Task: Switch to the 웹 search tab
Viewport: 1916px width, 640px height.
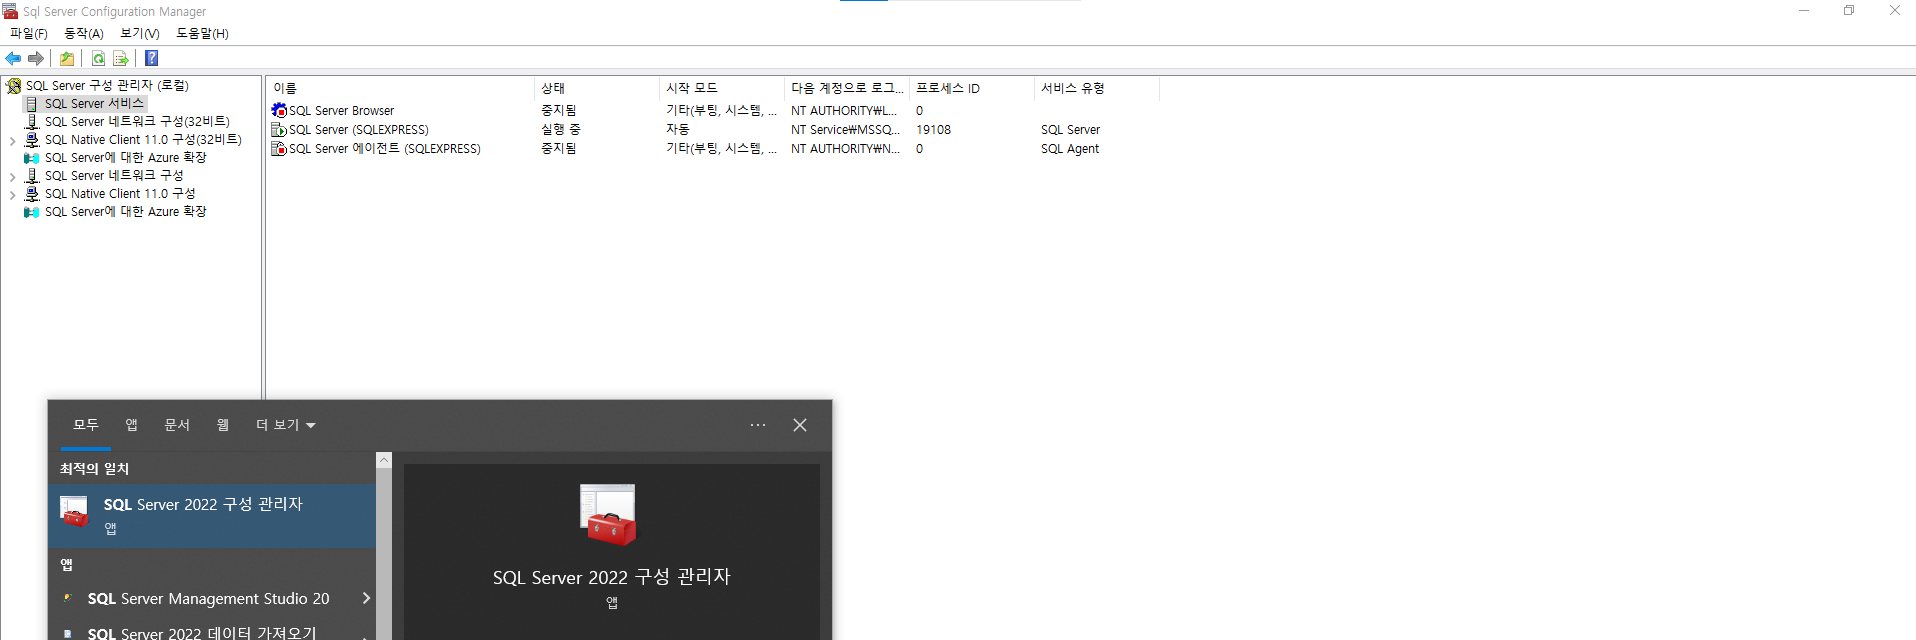Action: [223, 425]
